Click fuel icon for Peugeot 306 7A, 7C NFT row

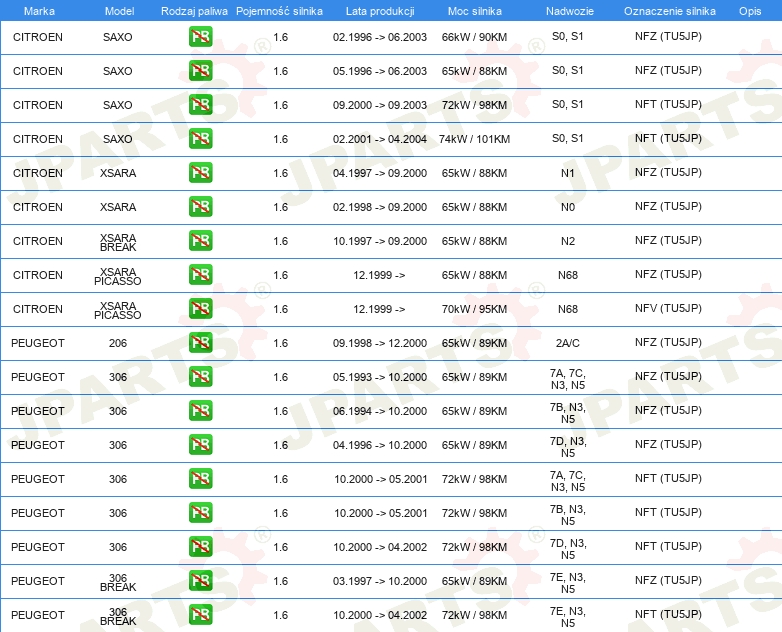point(200,478)
